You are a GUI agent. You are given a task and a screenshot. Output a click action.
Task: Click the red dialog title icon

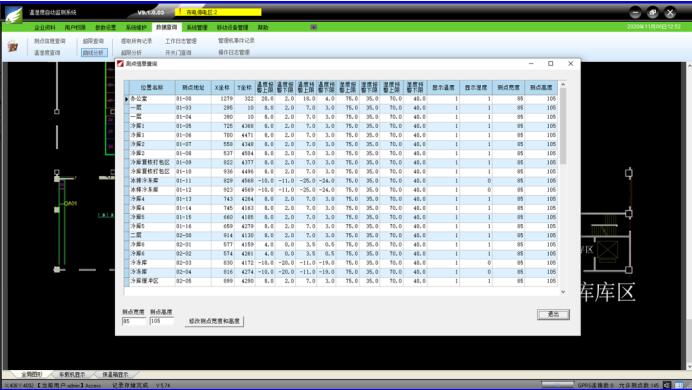pyautogui.click(x=120, y=64)
